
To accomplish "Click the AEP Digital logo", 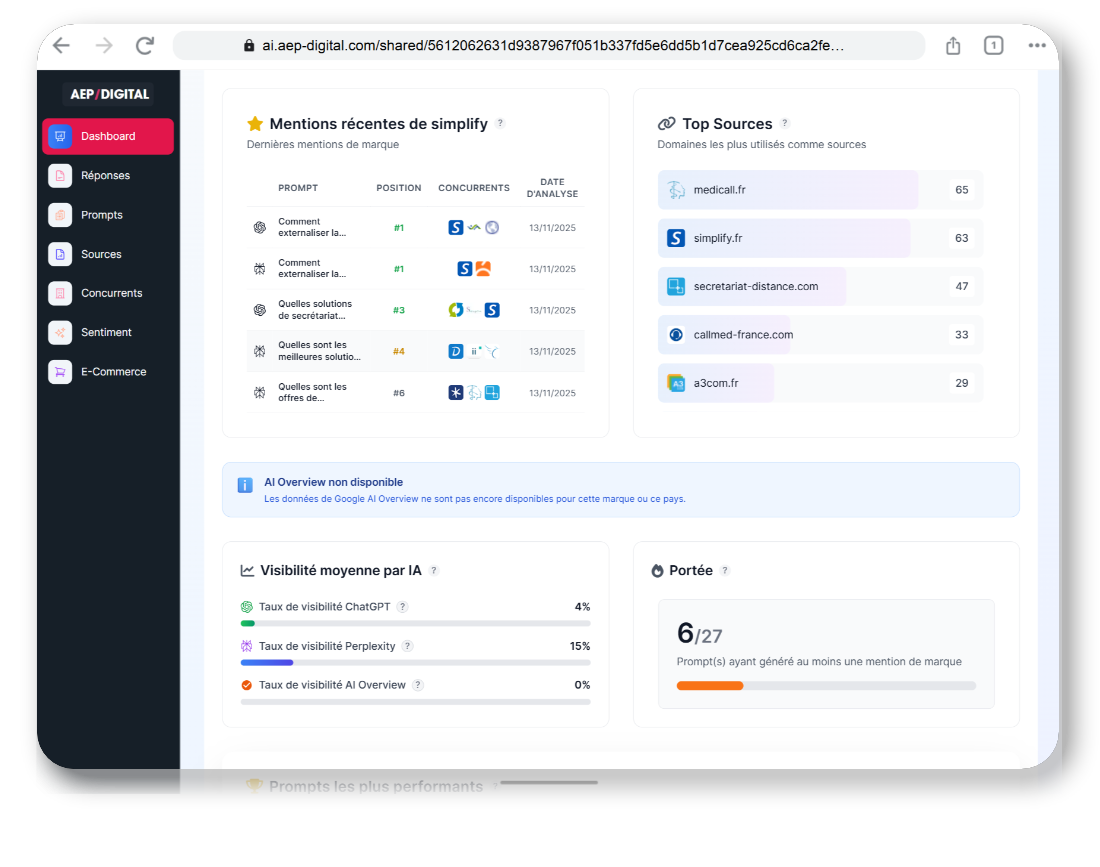I will (109, 94).
